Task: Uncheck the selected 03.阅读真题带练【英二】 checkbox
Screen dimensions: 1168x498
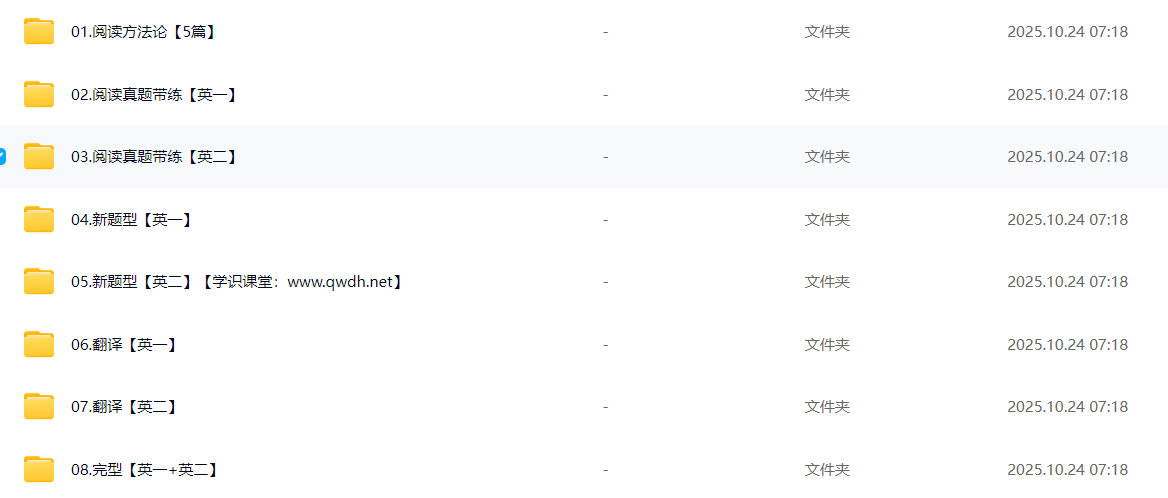Action: pyautogui.click(x=2, y=157)
